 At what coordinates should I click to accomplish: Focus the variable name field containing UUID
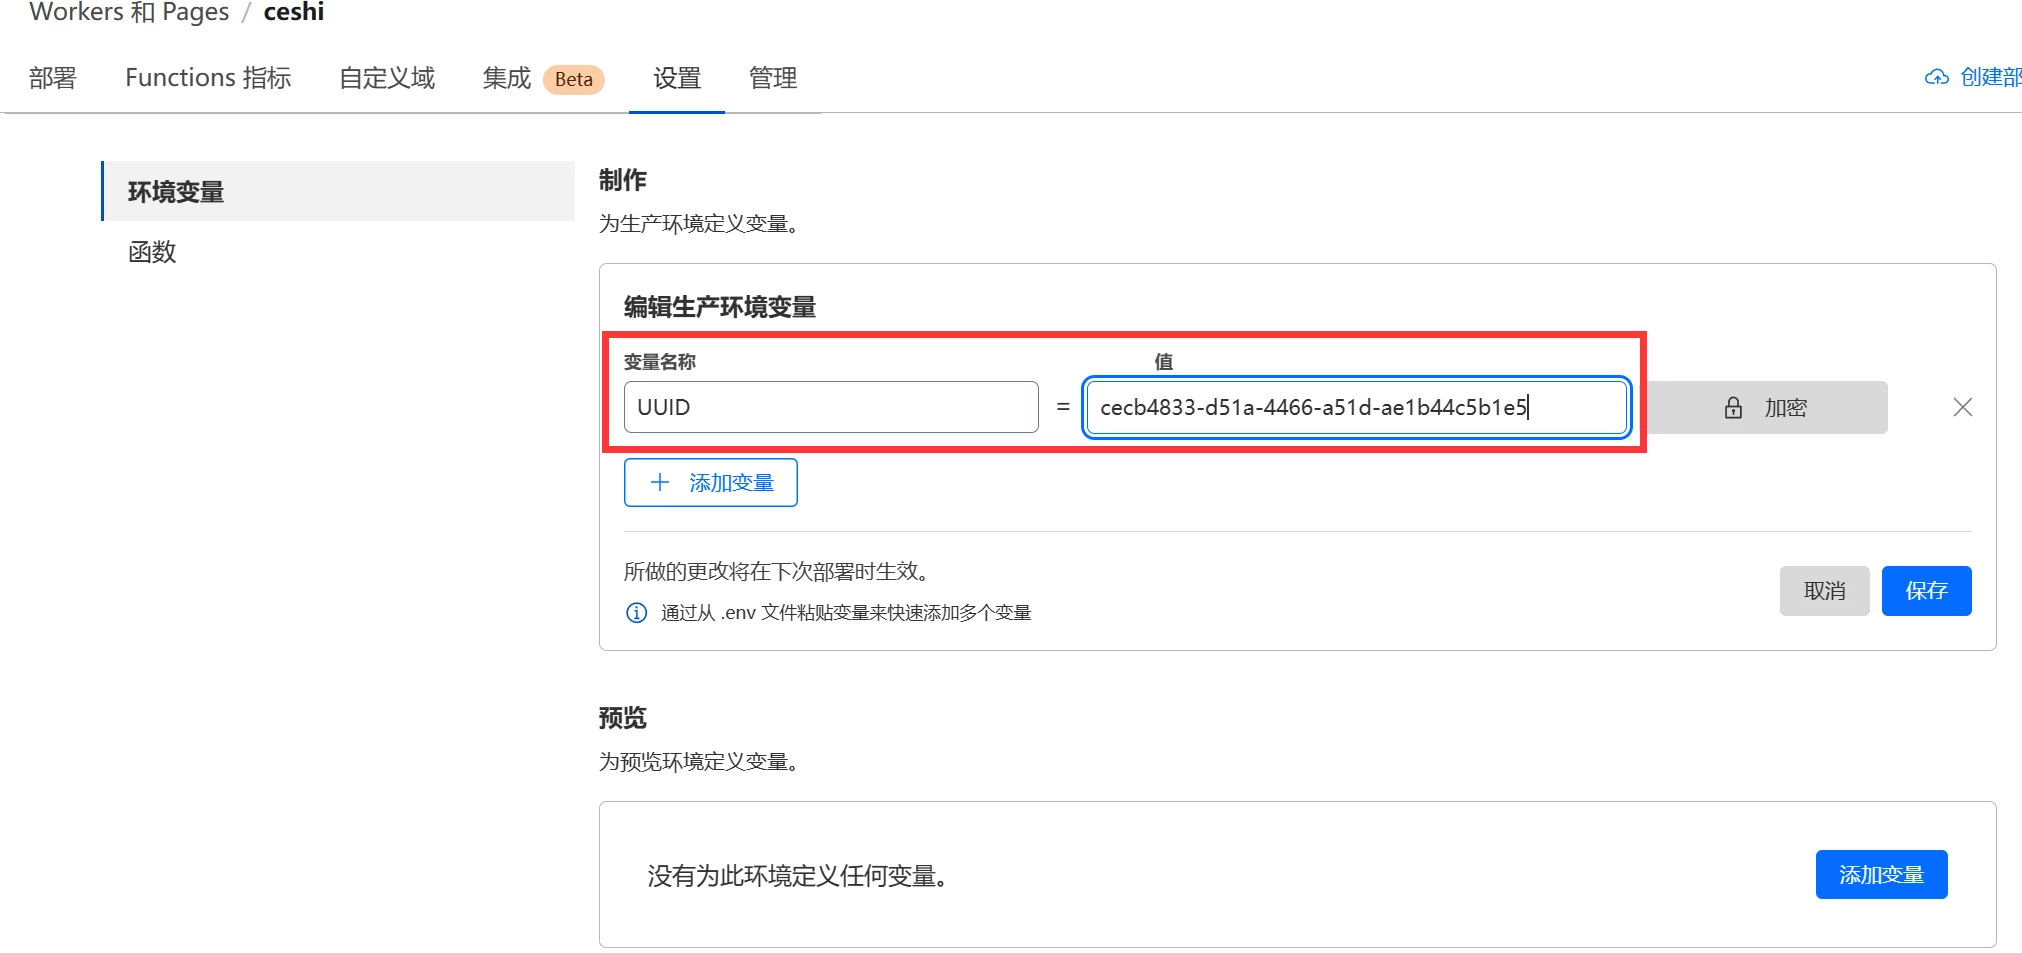(830, 407)
